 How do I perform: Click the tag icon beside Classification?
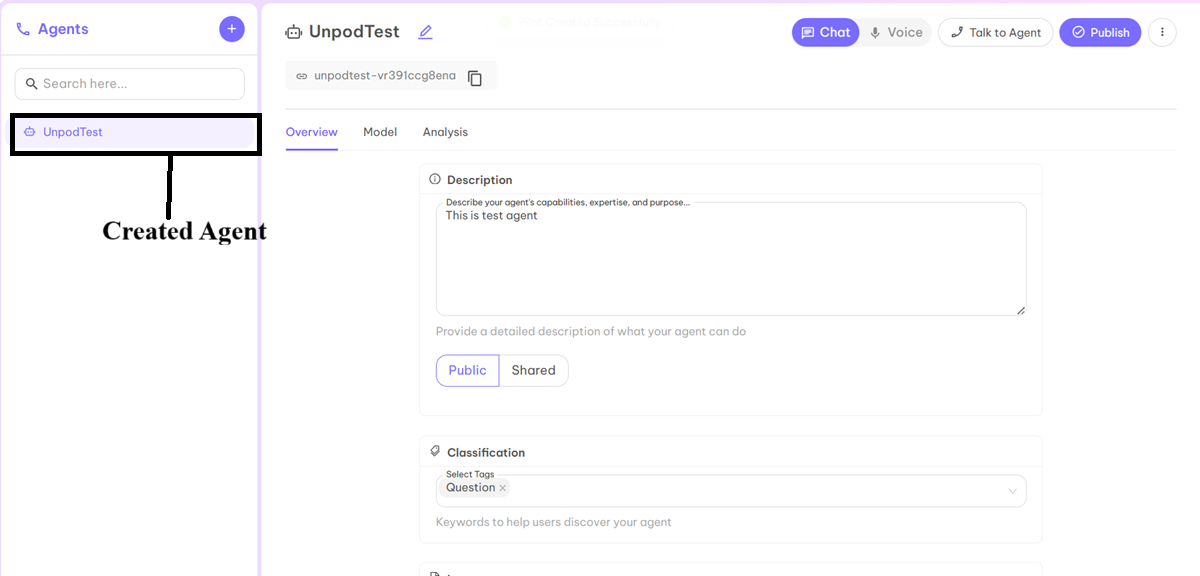(435, 452)
